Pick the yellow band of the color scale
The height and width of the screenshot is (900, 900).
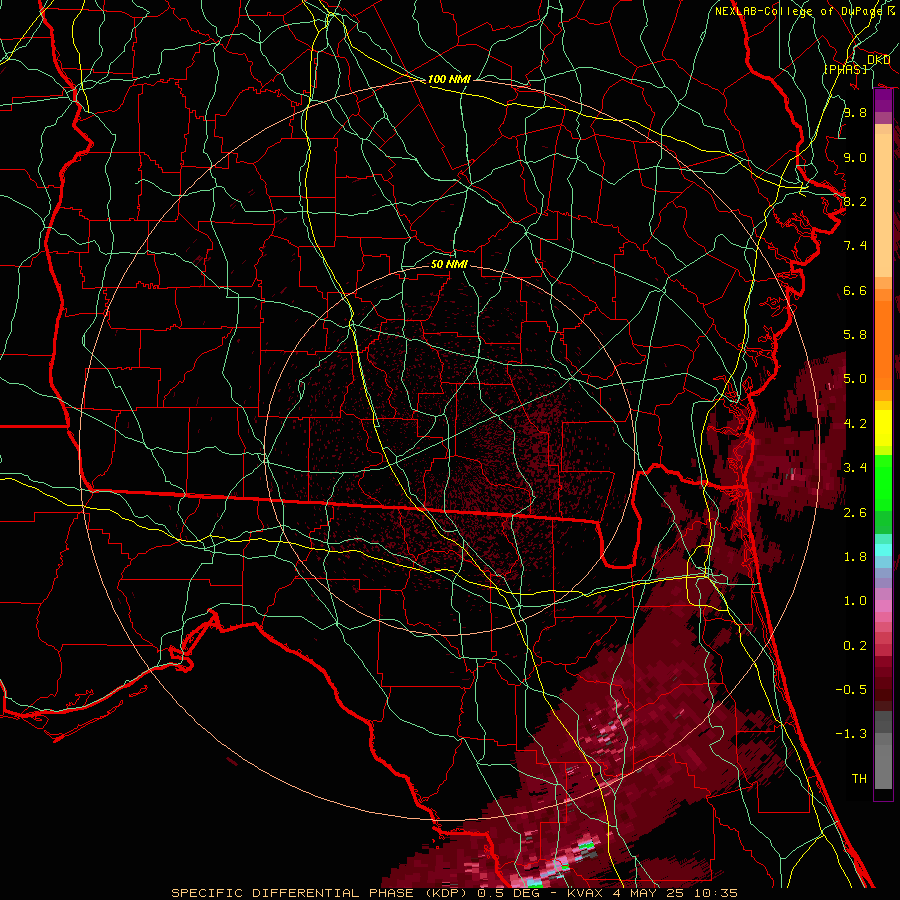point(883,428)
